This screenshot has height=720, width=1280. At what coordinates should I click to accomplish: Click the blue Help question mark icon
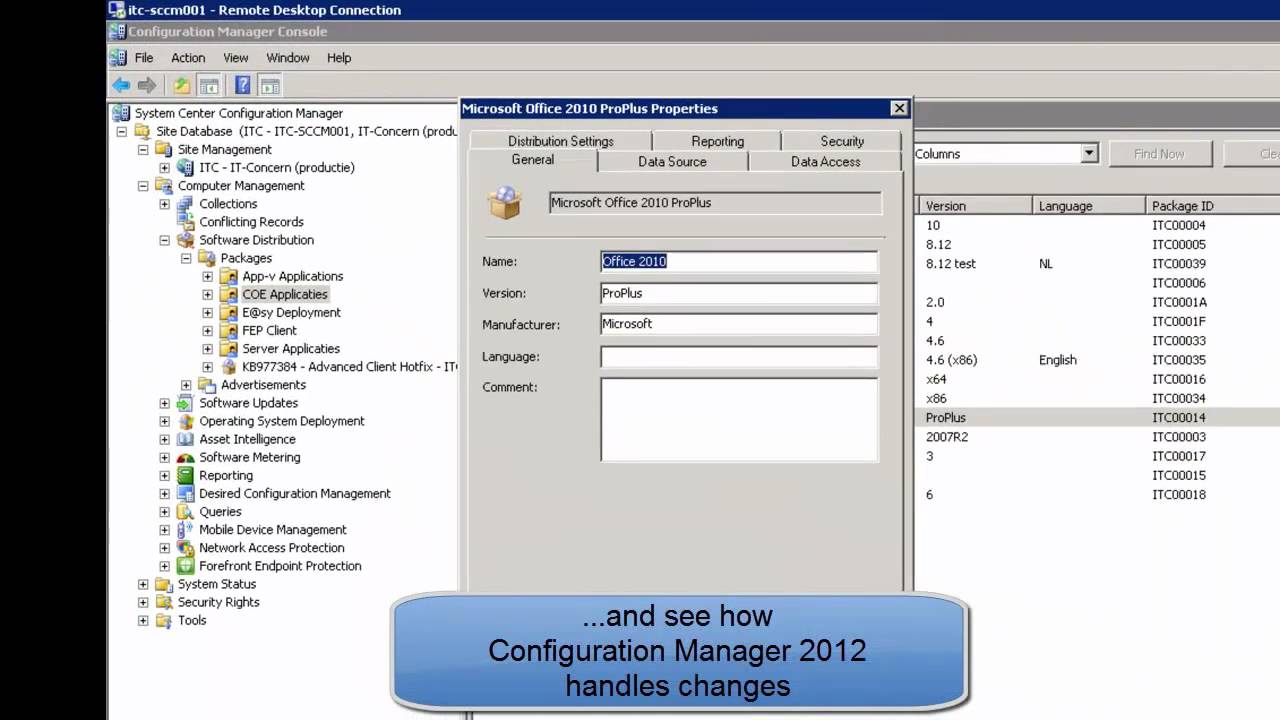coord(242,85)
